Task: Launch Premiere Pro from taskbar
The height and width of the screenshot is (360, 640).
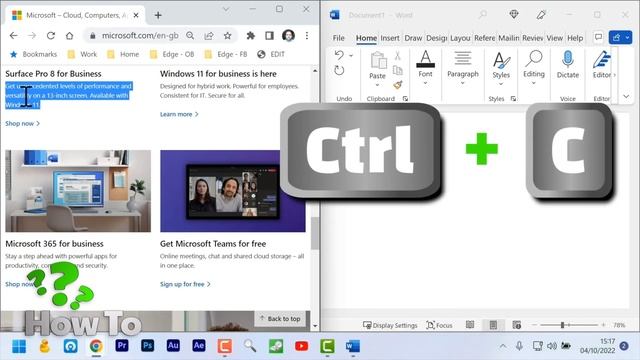Action: 122,346
